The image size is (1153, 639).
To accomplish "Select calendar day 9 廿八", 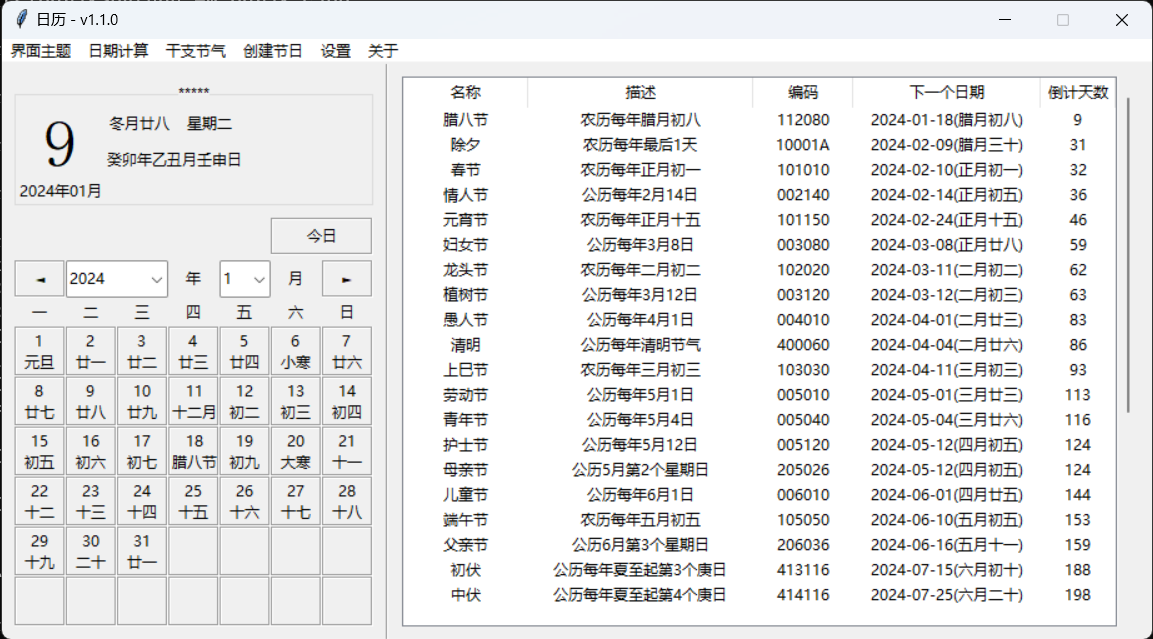I will tap(90, 401).
